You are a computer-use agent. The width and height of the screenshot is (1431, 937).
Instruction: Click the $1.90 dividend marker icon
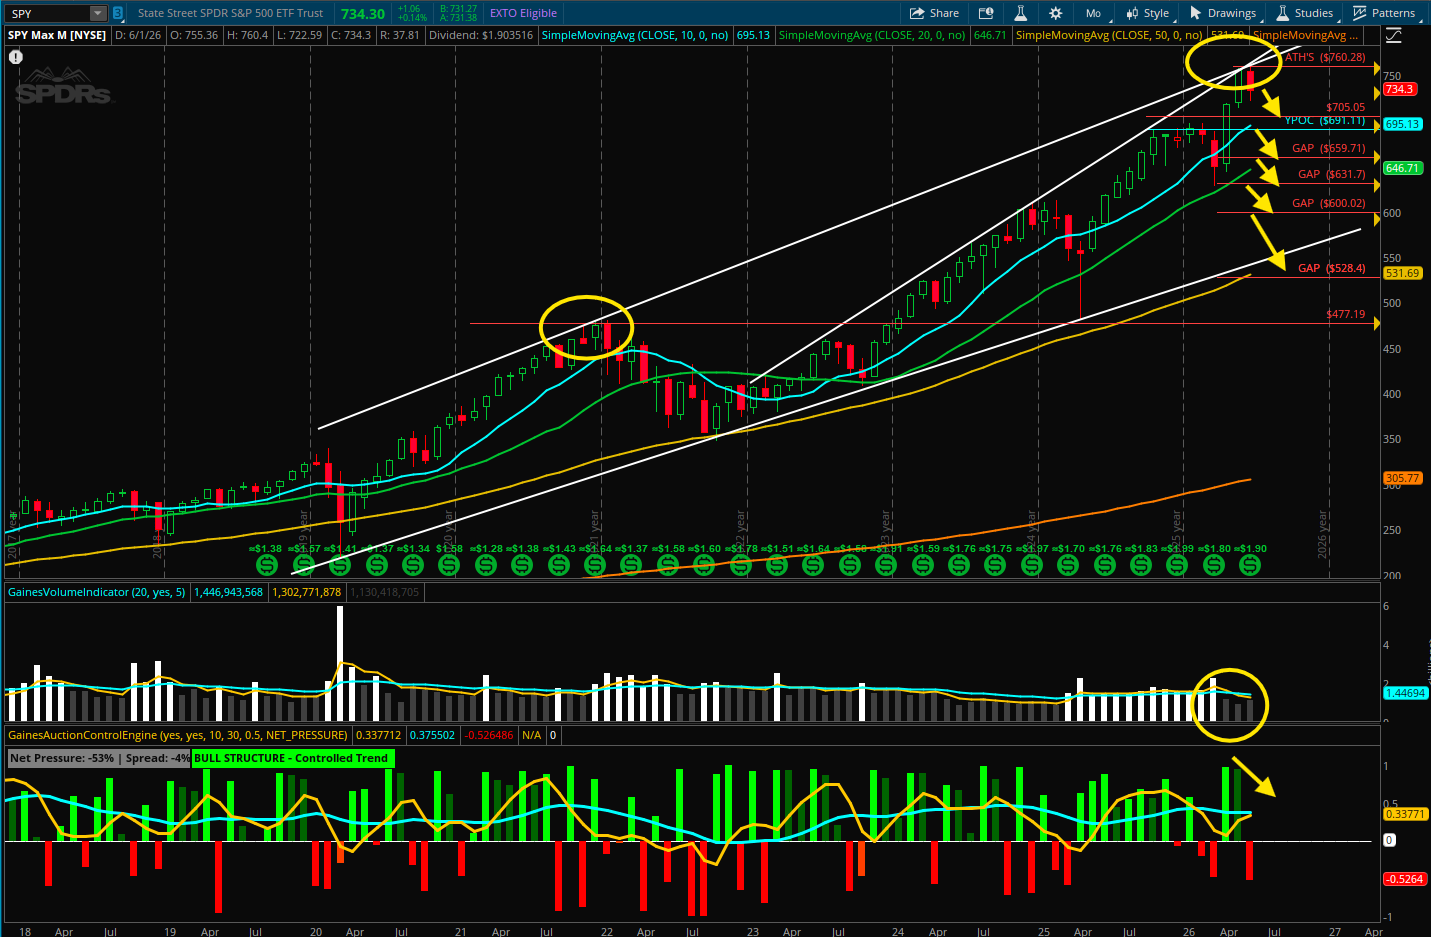[1250, 565]
